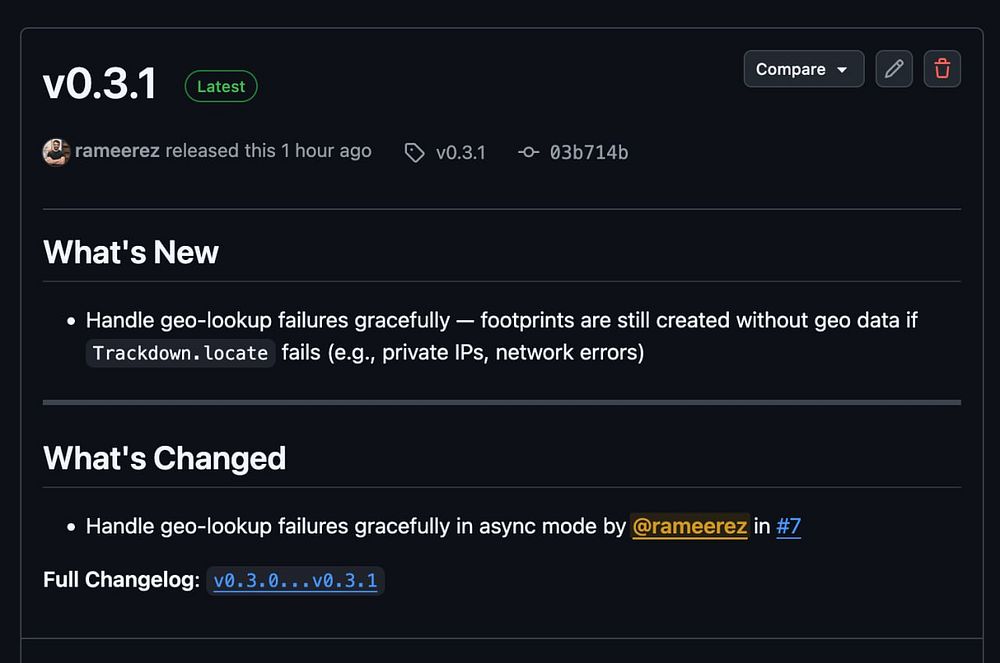Screen dimensions: 1000x663
Task: Open rameerez's avatar picture
Action: tap(56, 152)
